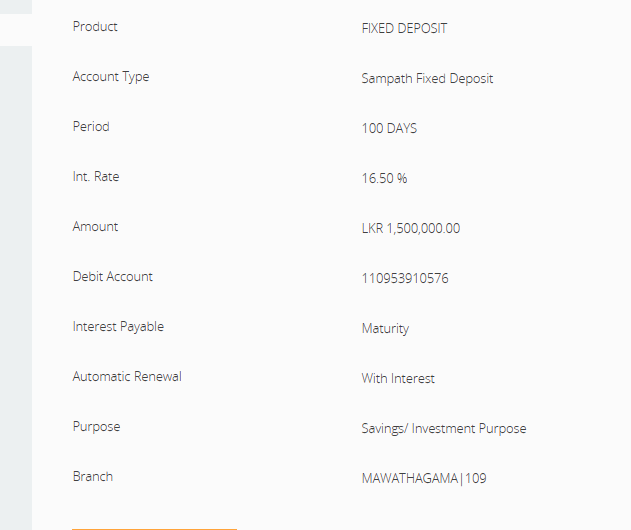Select the With Interest renewal value
The height and width of the screenshot is (530, 631).
pos(398,379)
